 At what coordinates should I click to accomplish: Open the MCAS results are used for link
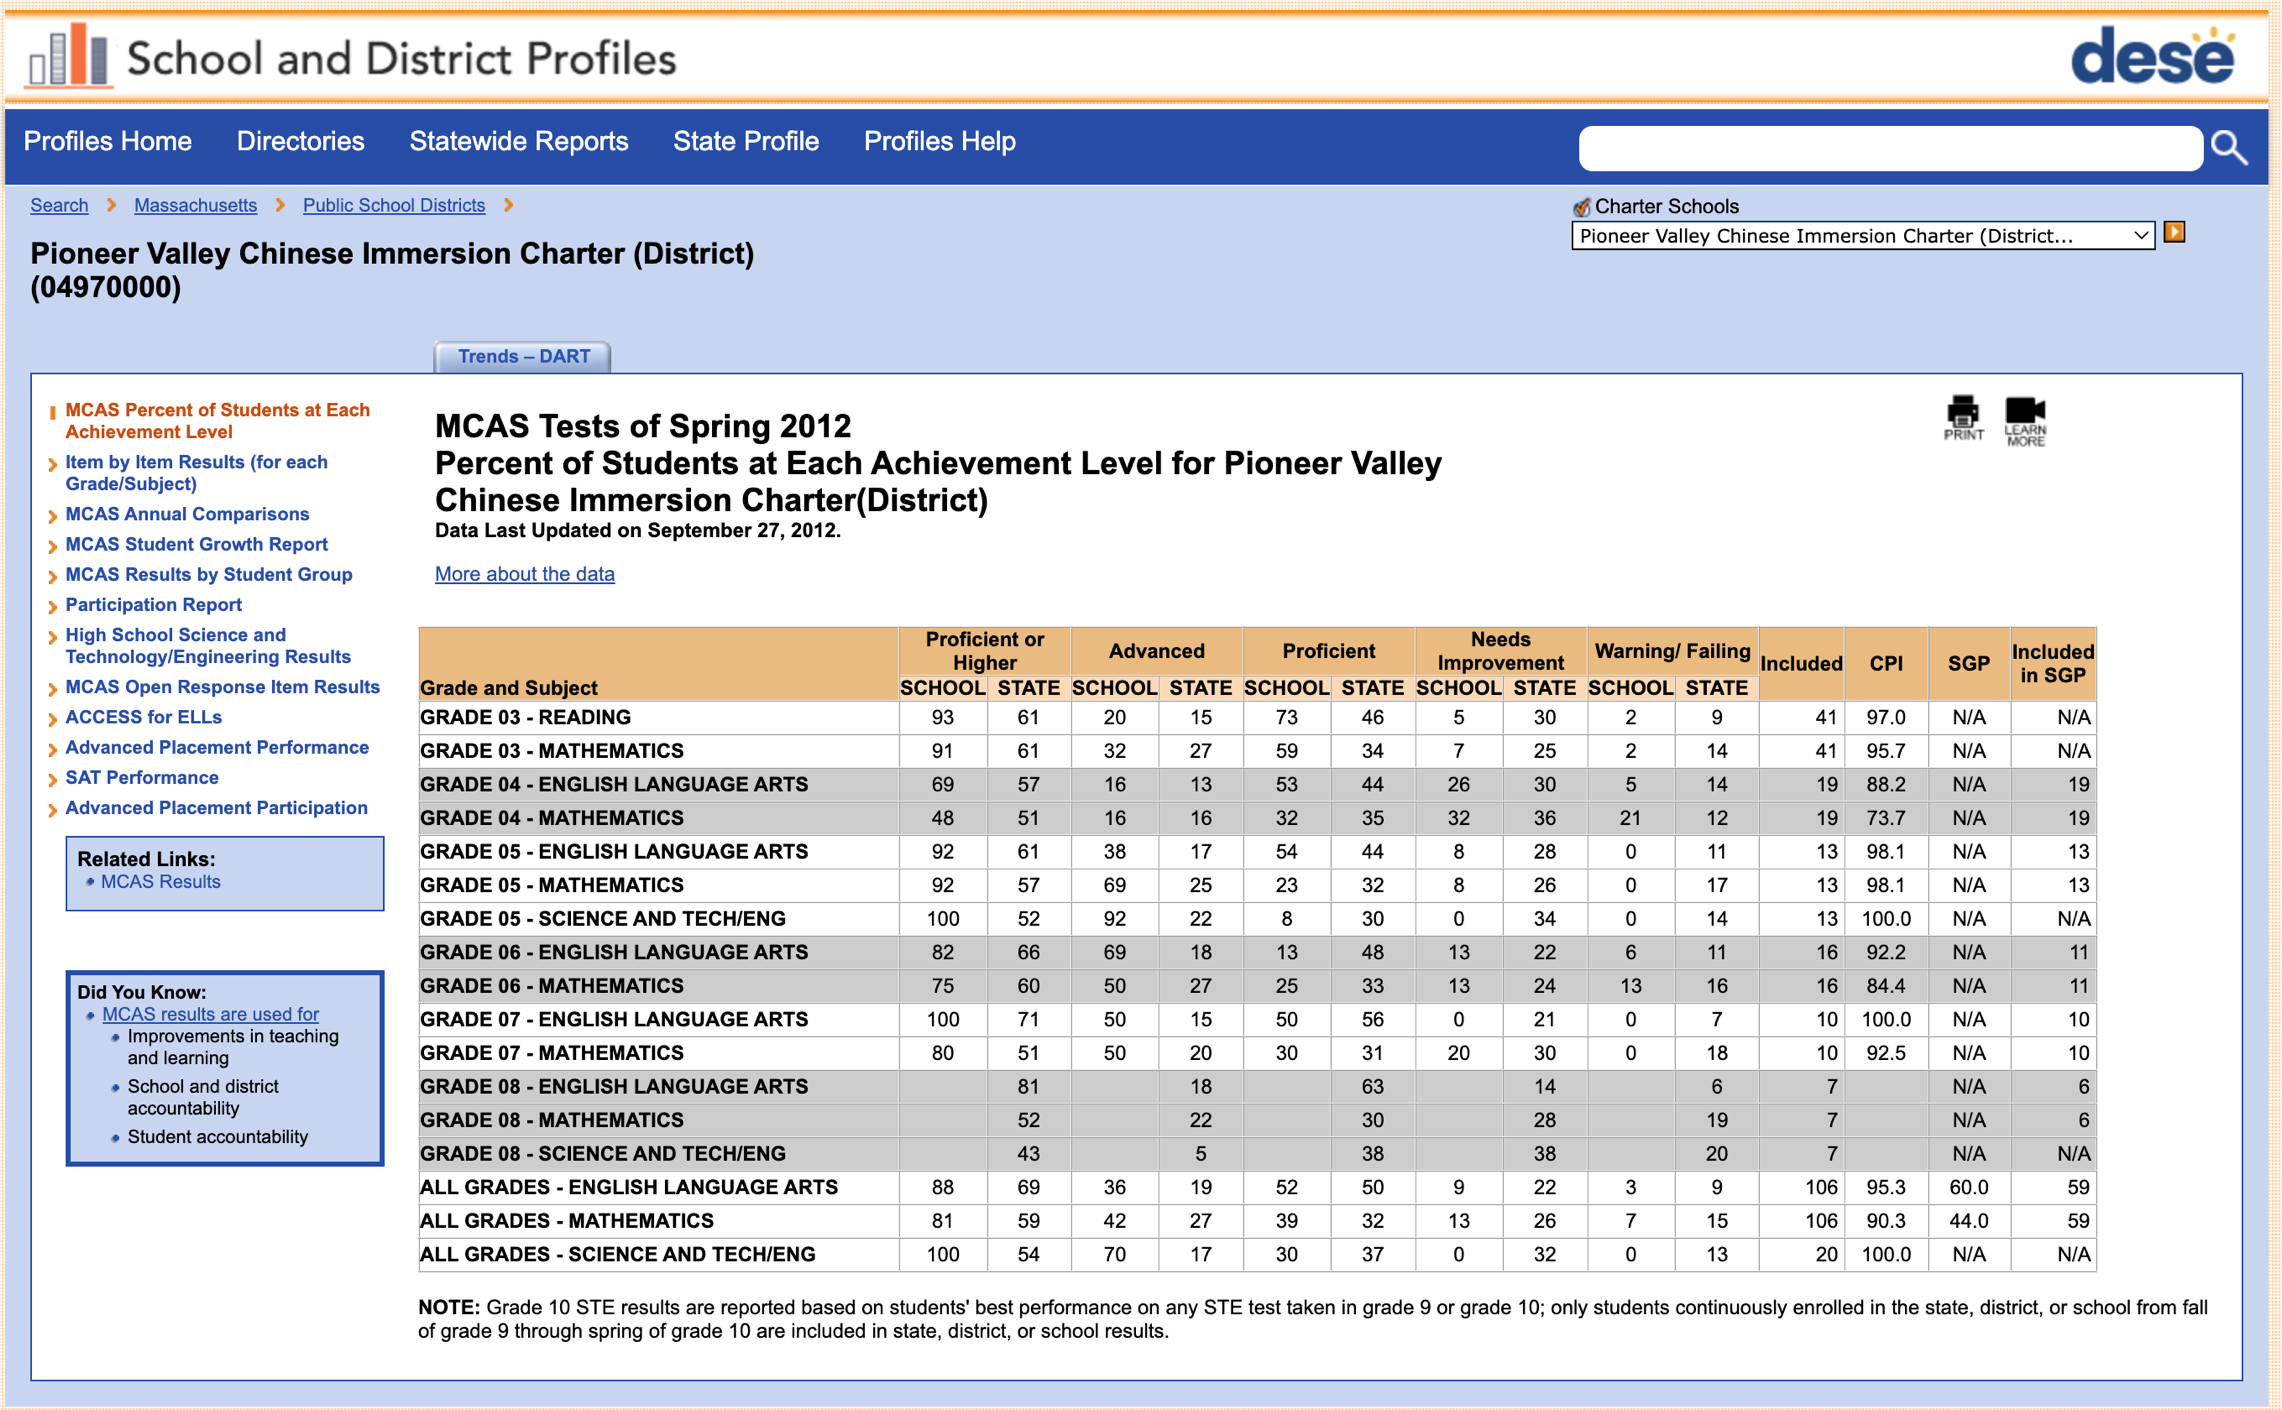(x=210, y=1014)
